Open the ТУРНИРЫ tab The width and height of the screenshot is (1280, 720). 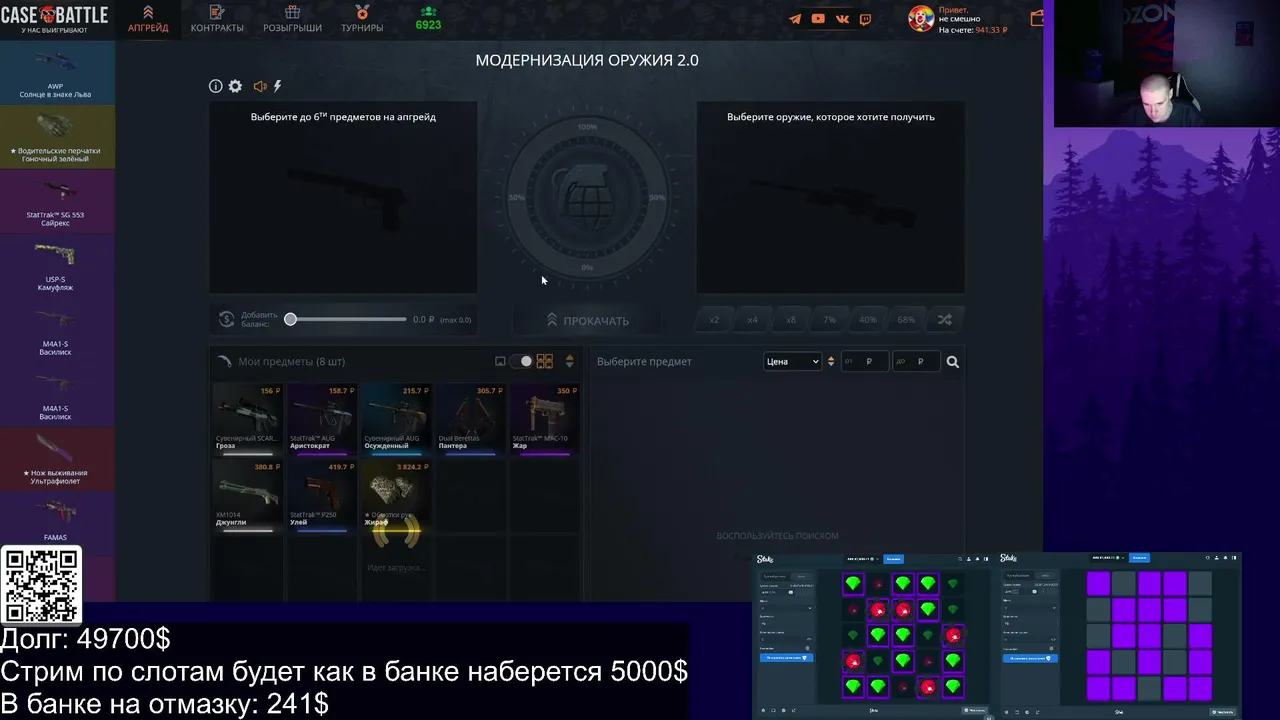362,19
